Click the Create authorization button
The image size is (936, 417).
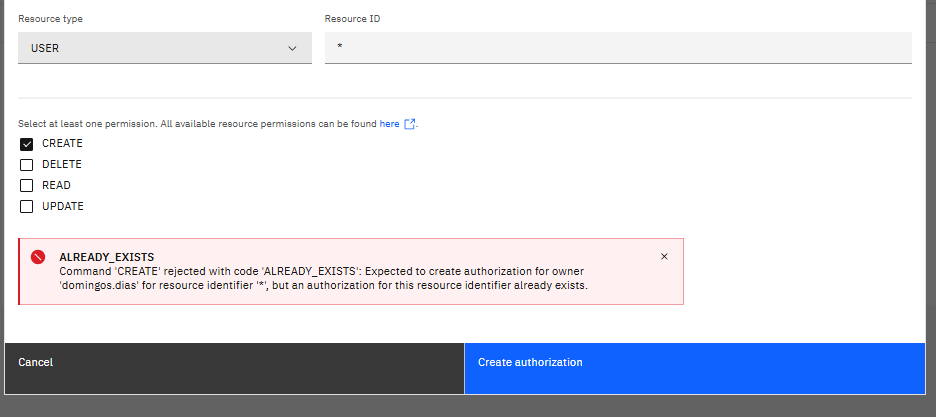695,368
